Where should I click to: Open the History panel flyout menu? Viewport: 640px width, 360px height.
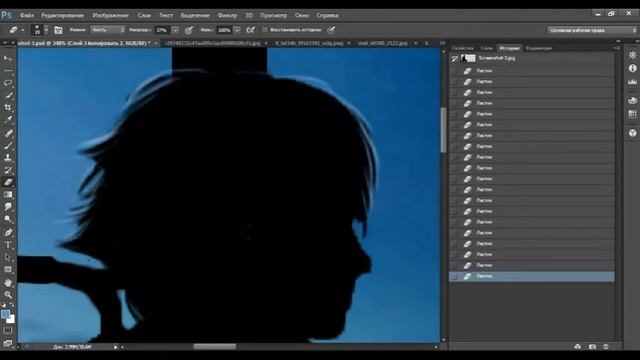point(617,48)
